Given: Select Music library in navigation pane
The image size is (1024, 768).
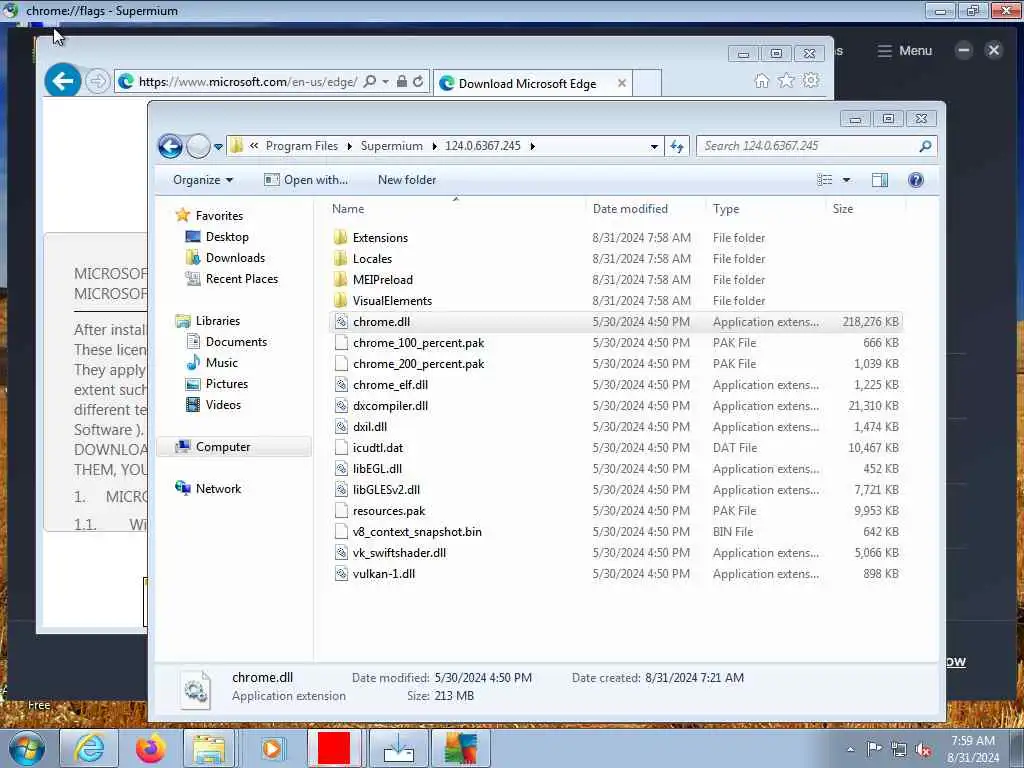Looking at the screenshot, I should (221, 362).
